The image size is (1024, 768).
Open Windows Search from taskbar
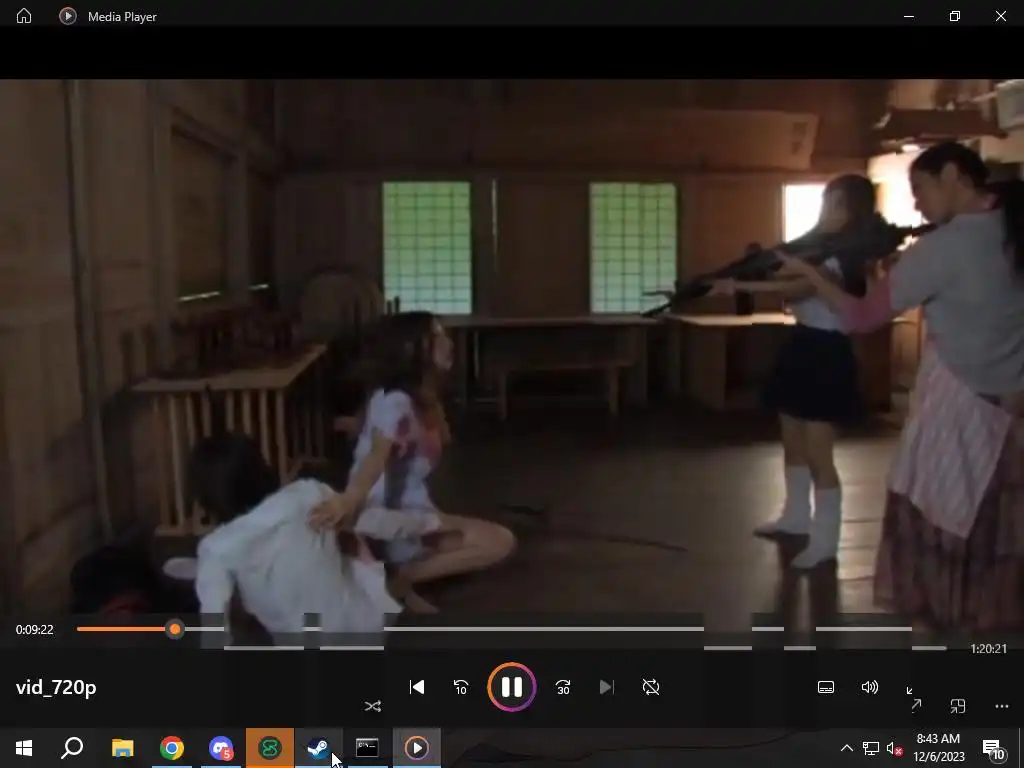point(72,748)
